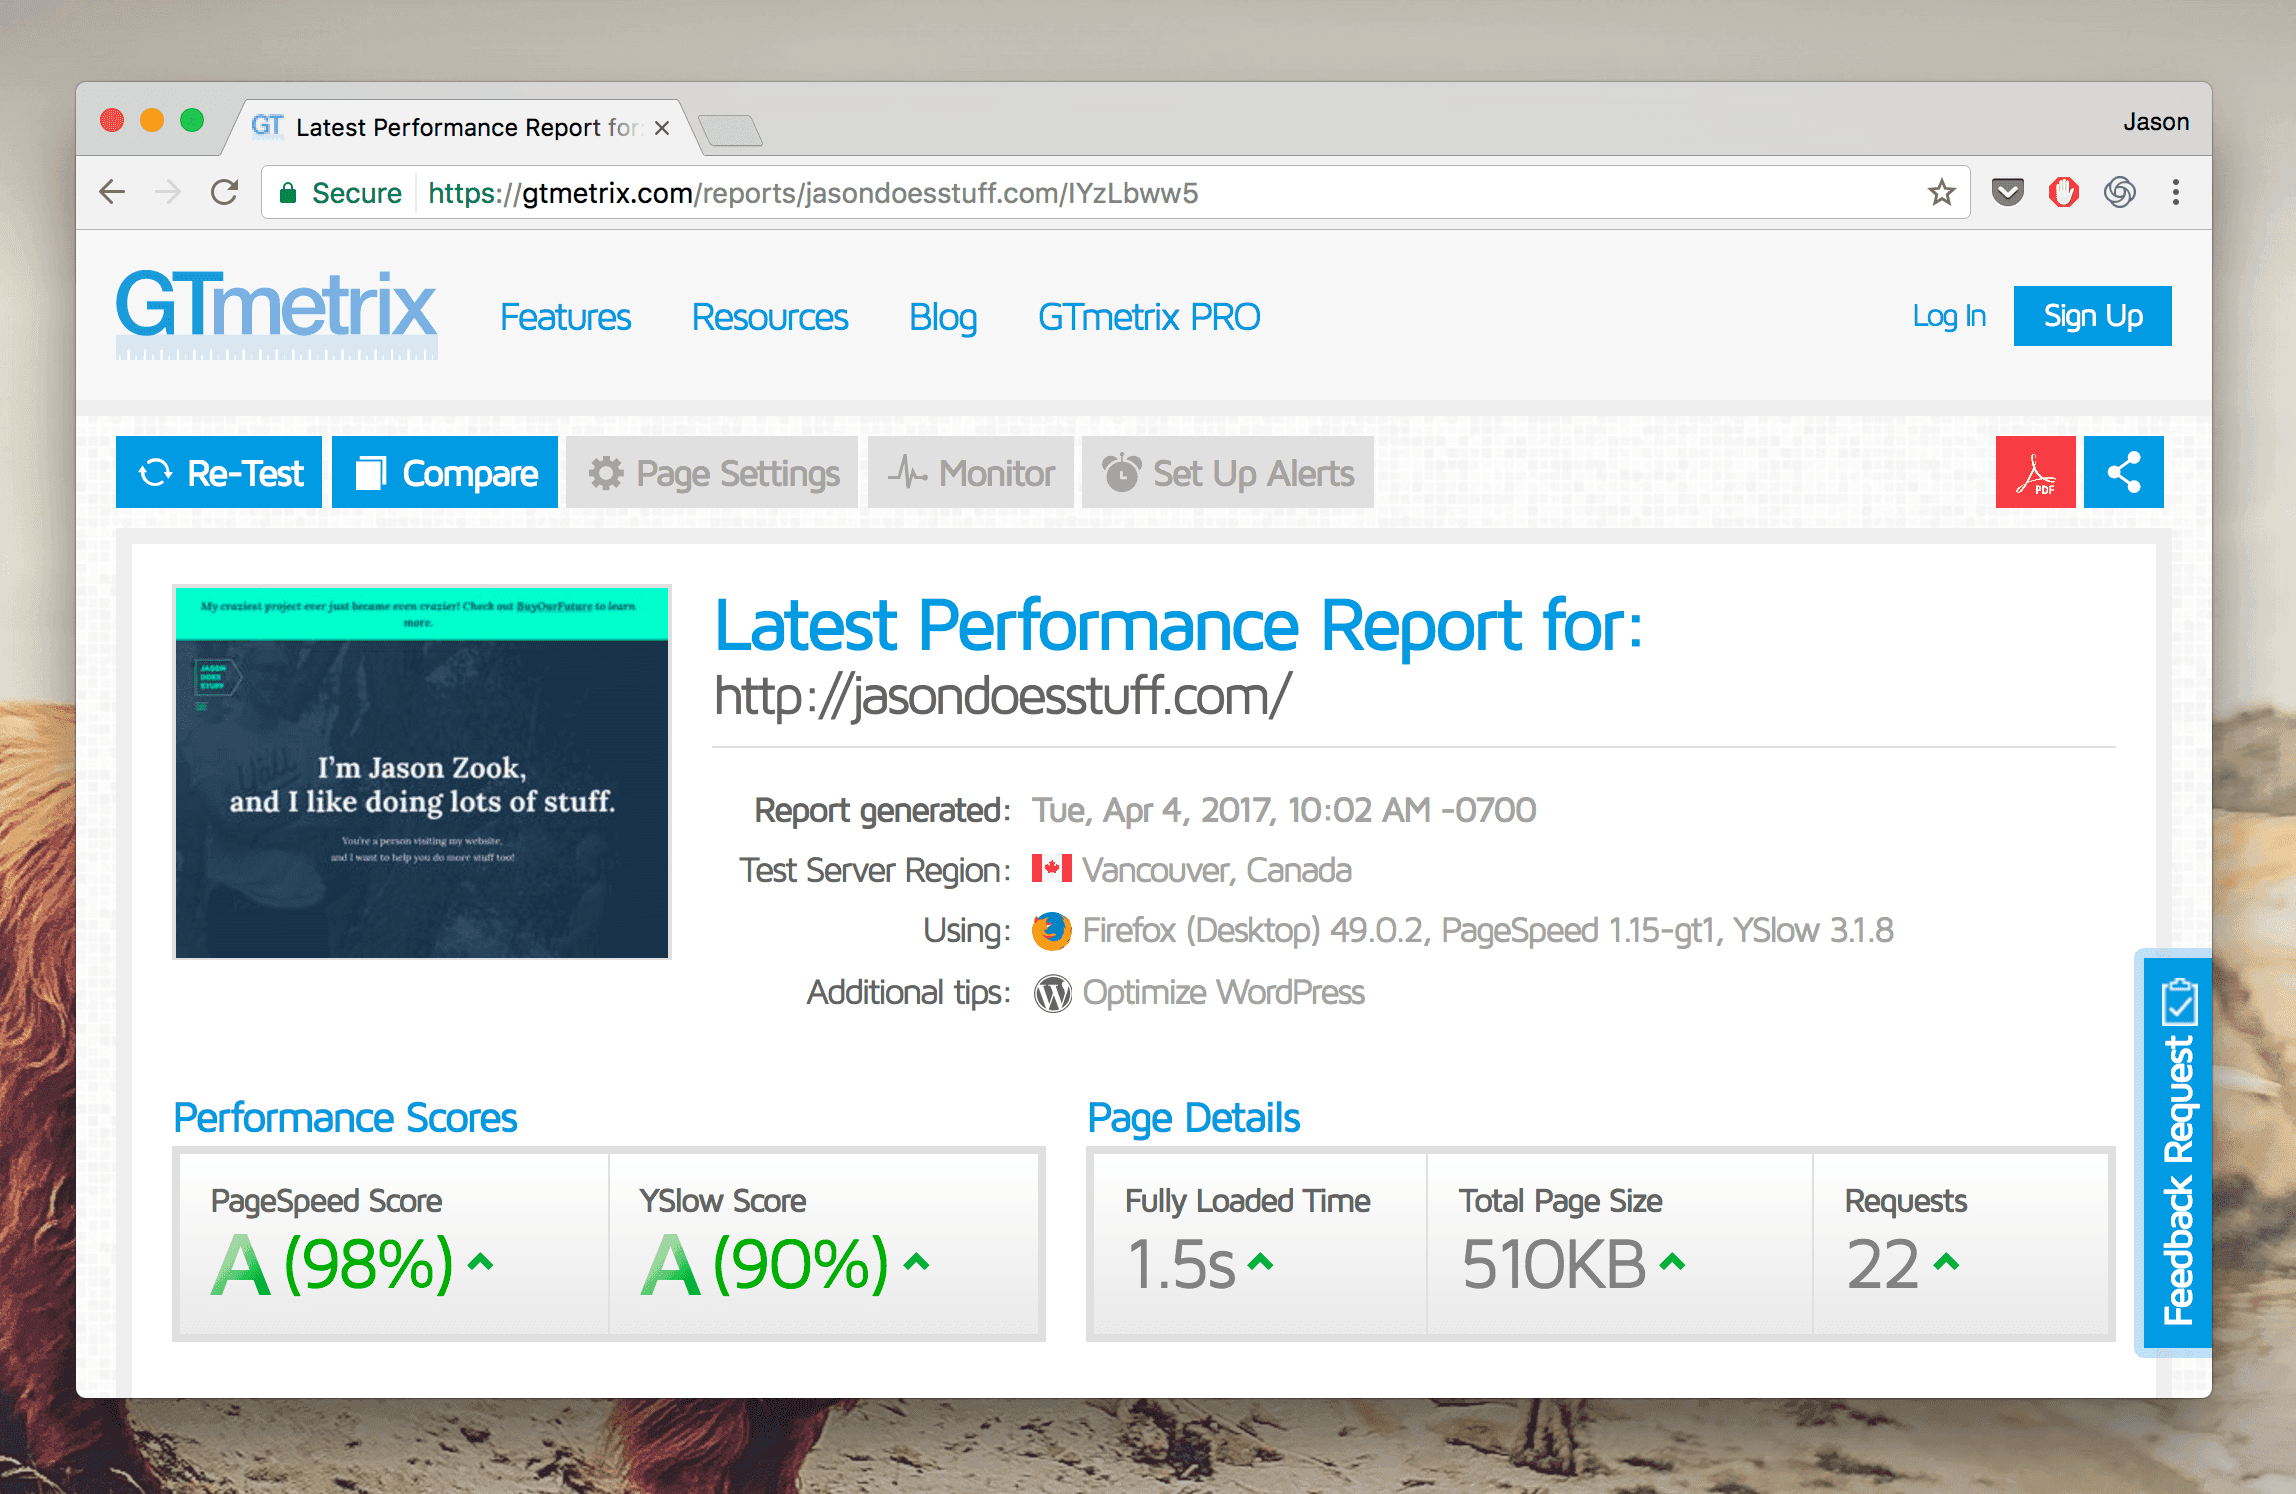Download the PDF report icon
The height and width of the screenshot is (1494, 2296).
click(x=2035, y=472)
